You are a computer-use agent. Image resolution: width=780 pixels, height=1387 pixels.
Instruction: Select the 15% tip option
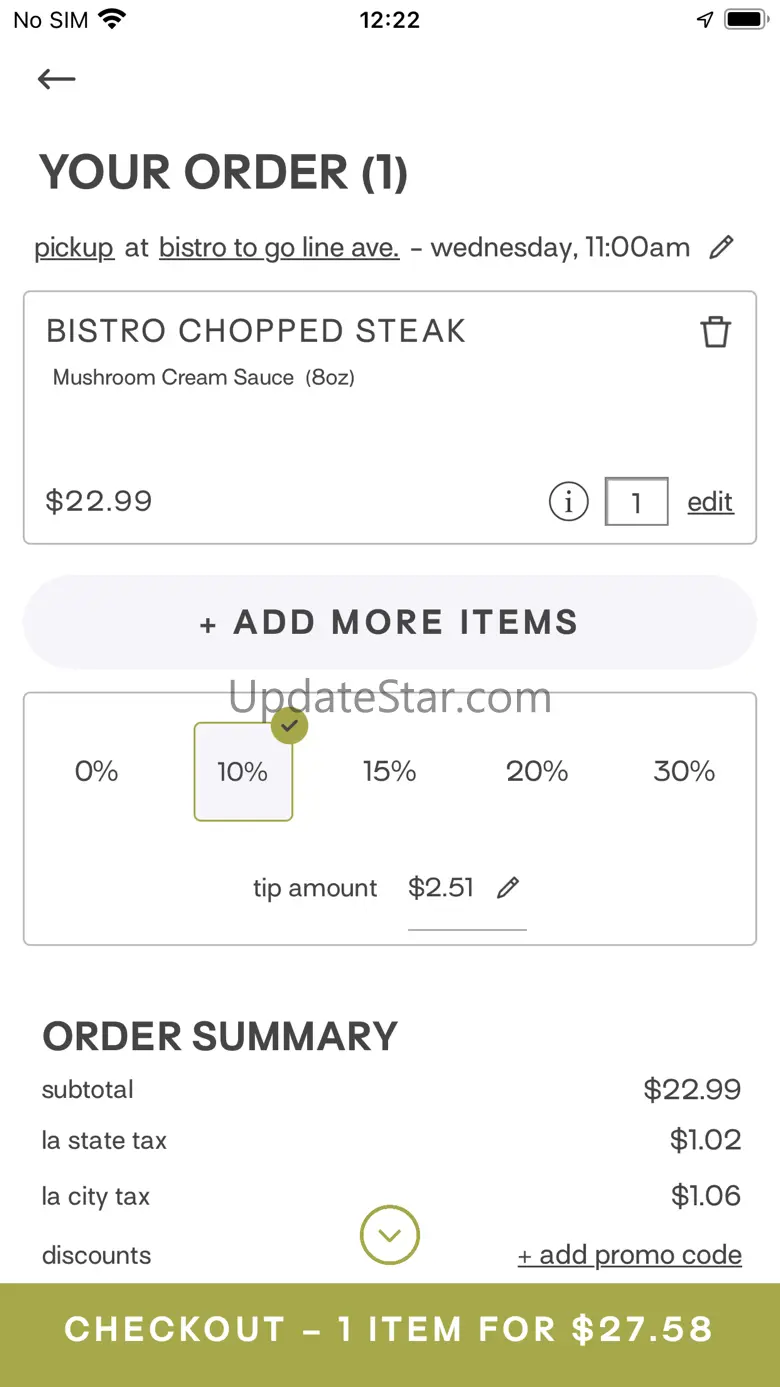(389, 771)
